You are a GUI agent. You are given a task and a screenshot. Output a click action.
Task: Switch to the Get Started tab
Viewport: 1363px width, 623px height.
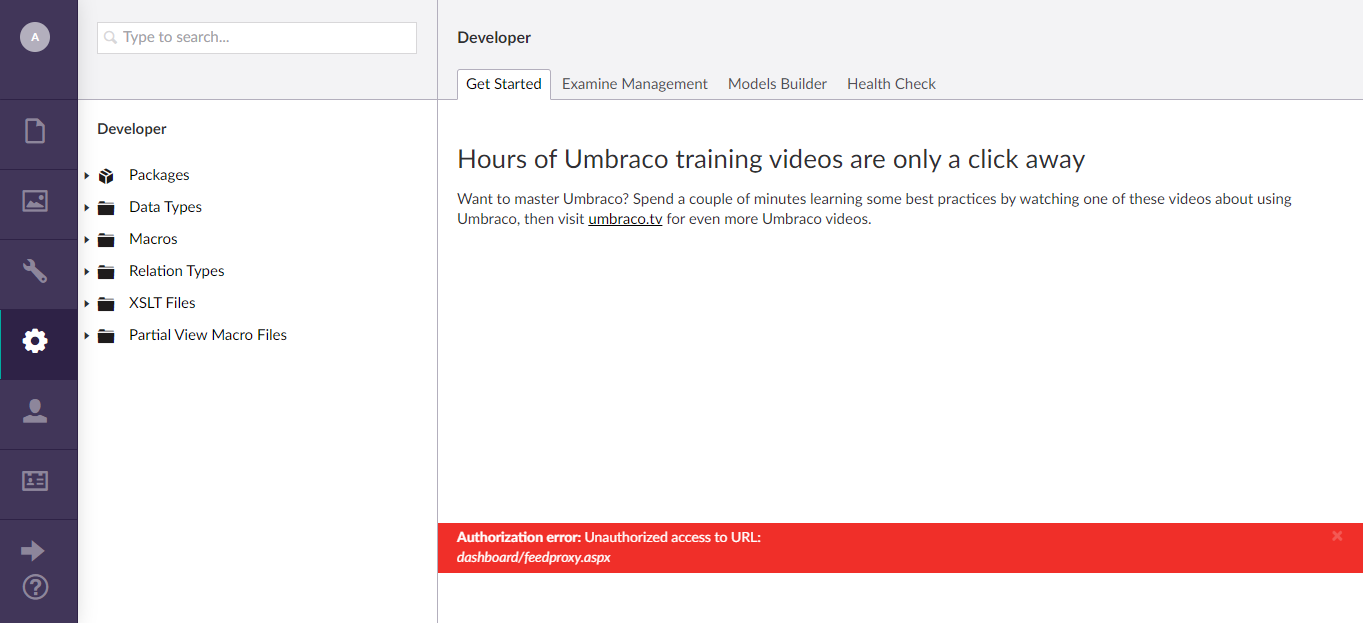[504, 84]
